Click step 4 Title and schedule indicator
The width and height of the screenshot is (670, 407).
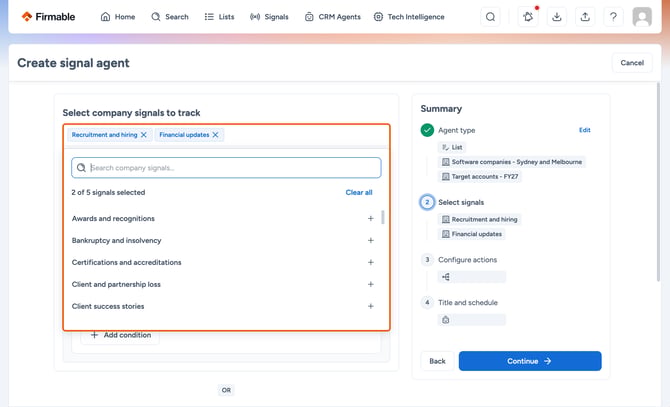click(427, 302)
